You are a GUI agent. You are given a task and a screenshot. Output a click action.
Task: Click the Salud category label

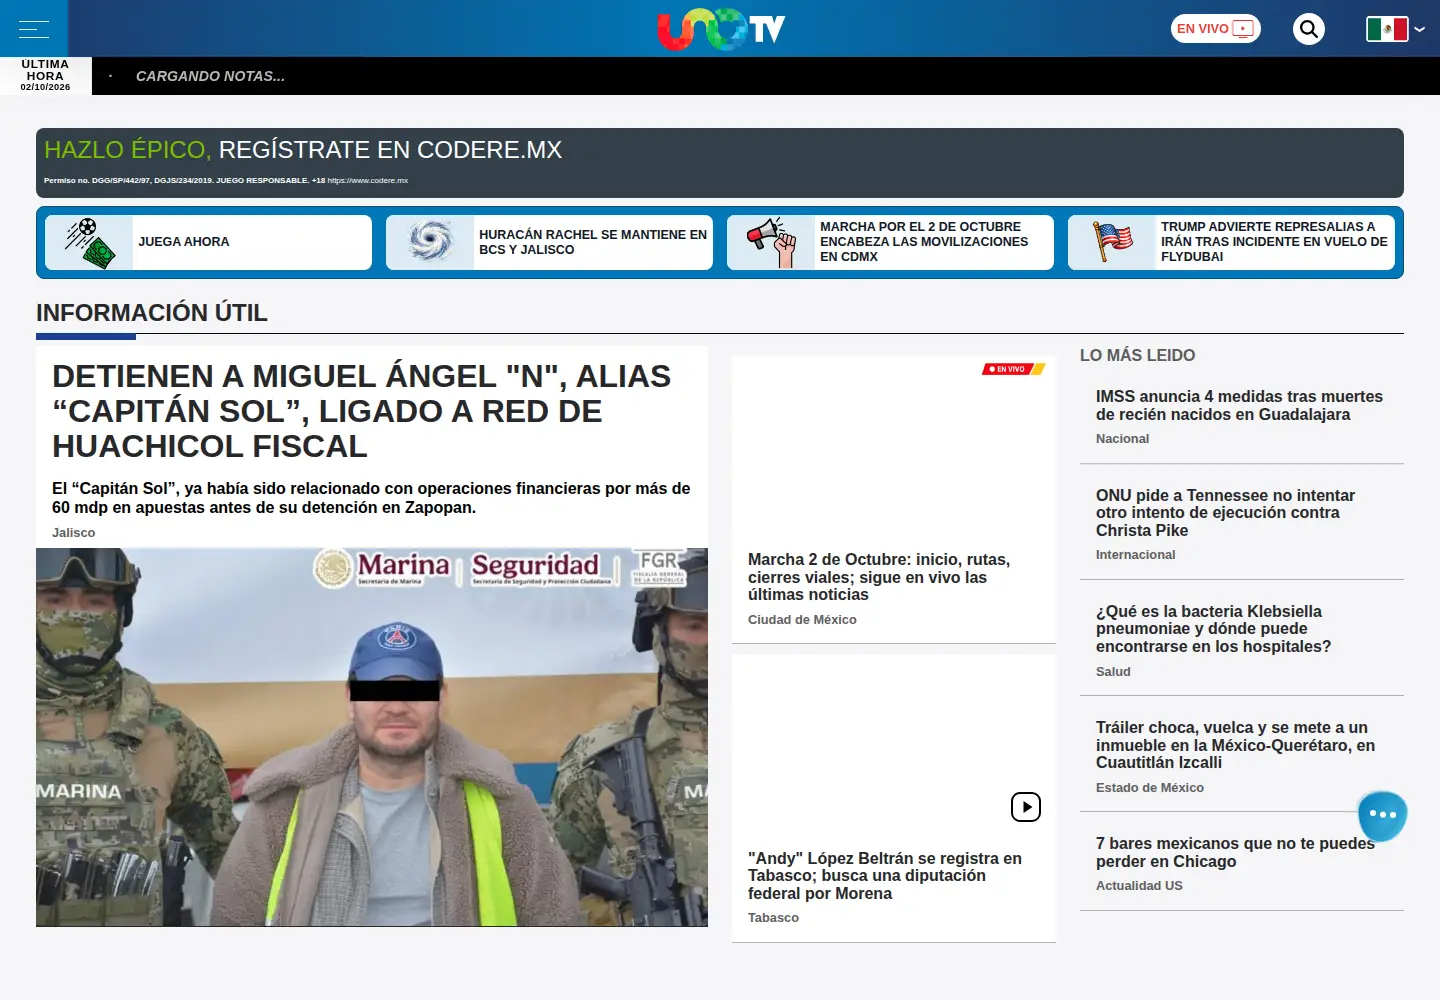coord(1113,672)
